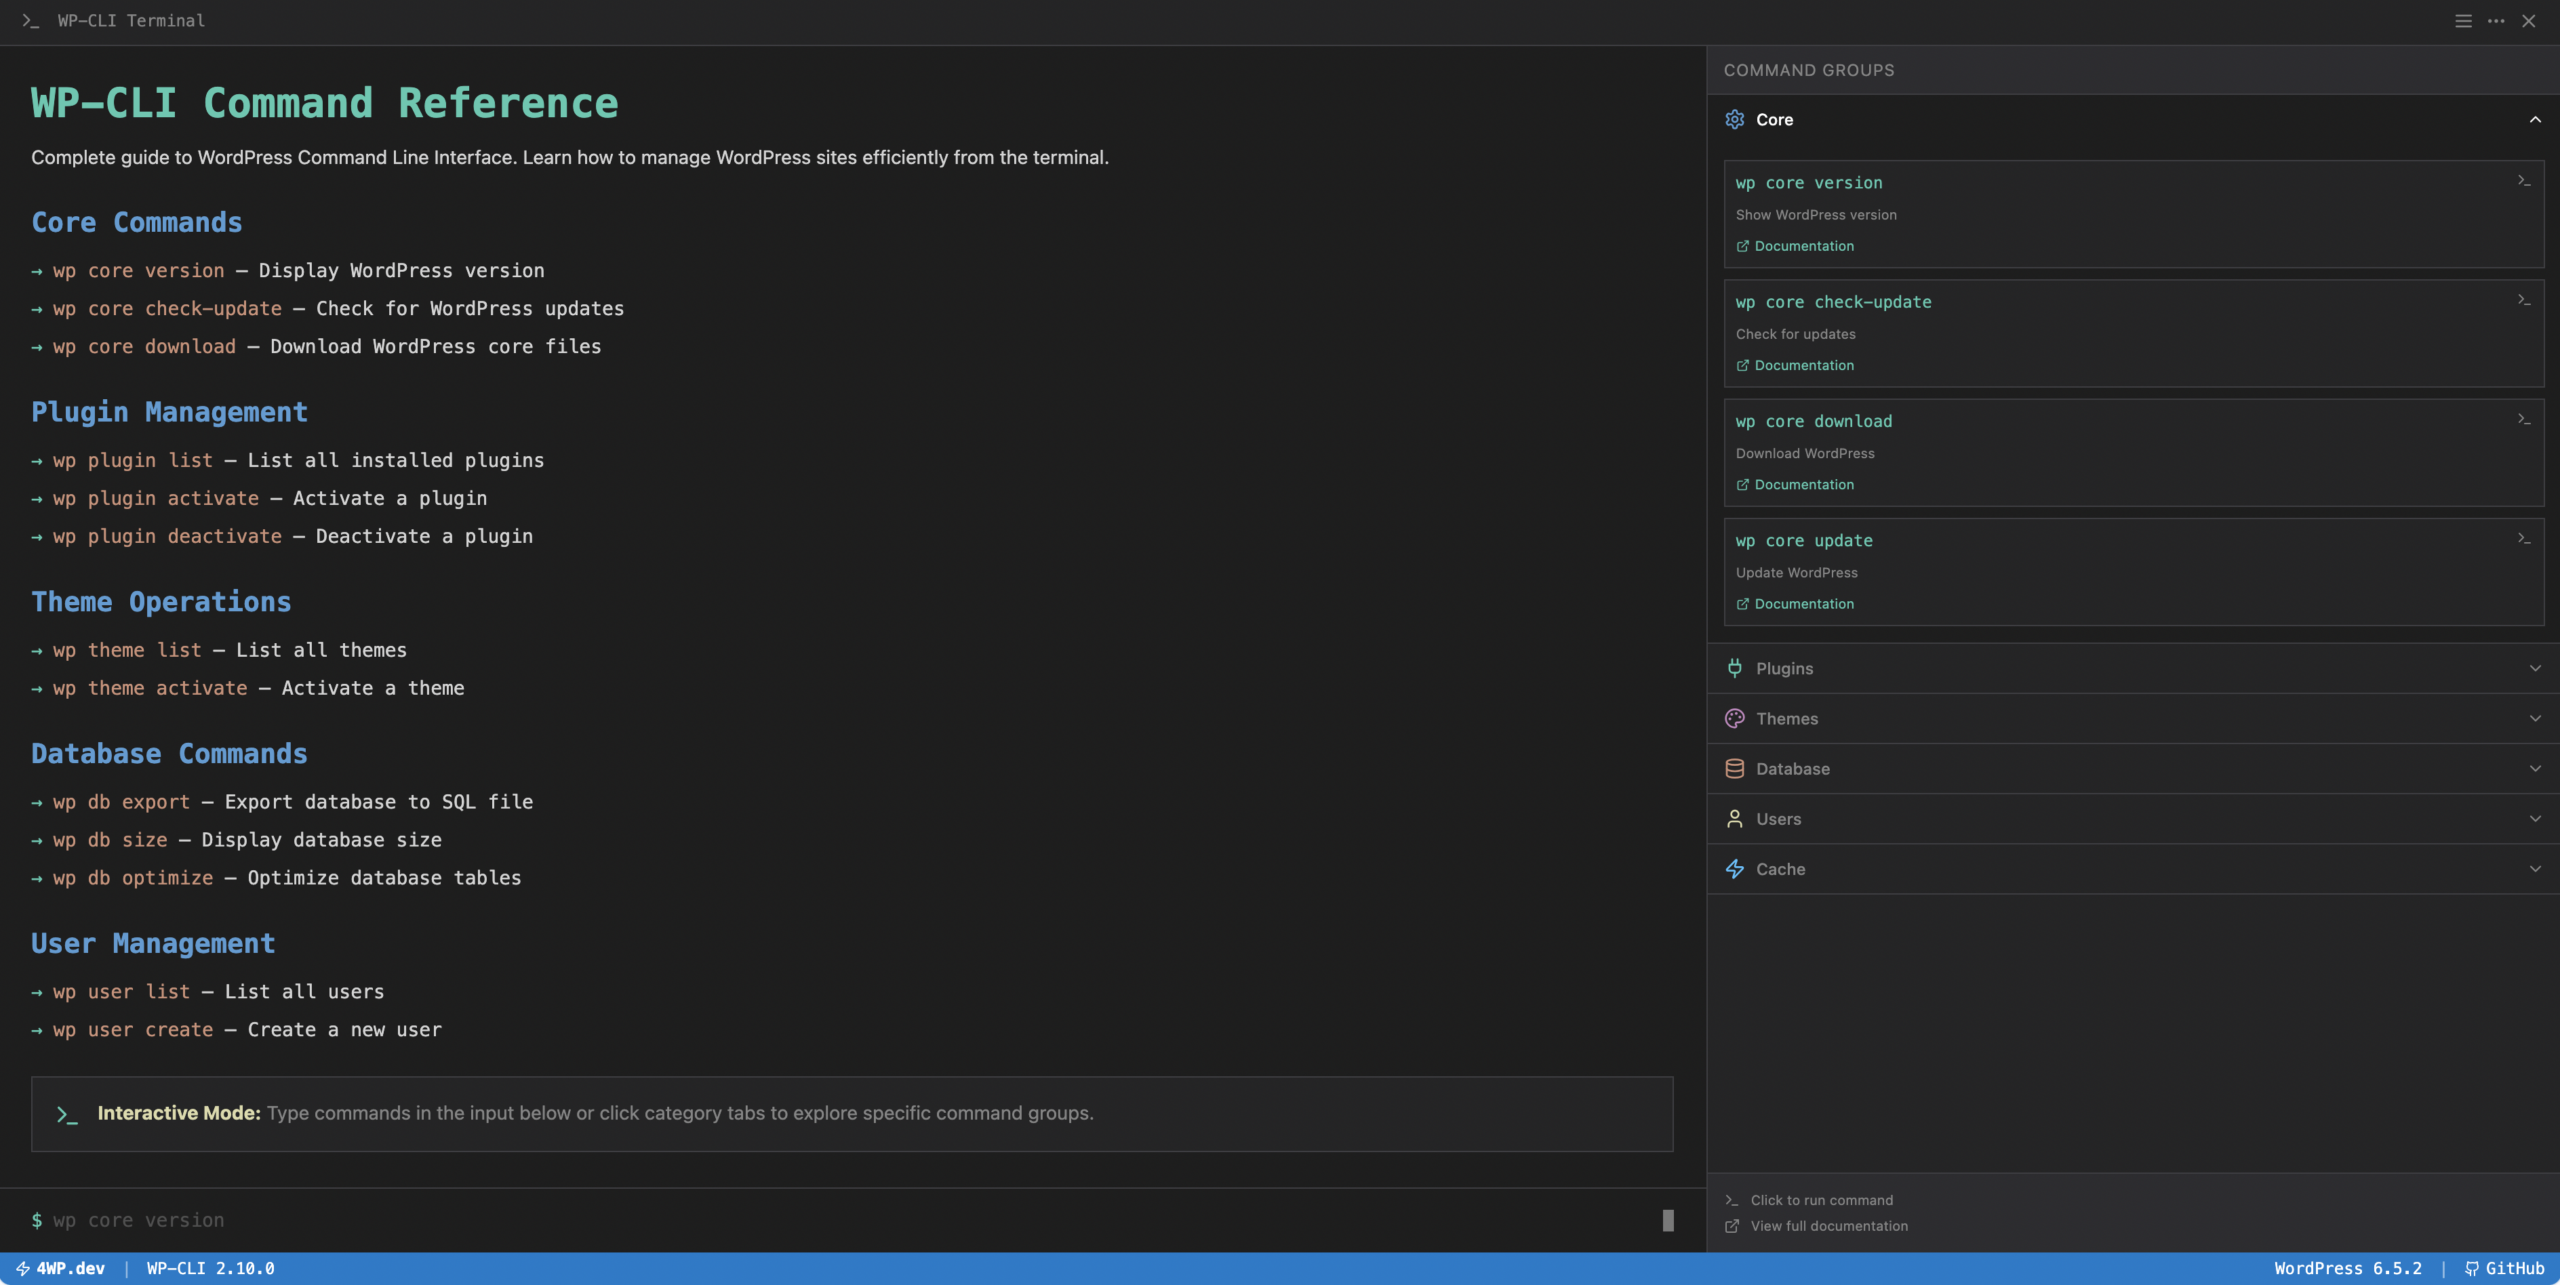Screen dimensions: 2560x1285
Task: Expand the Themes command group
Action: [x=2535, y=718]
